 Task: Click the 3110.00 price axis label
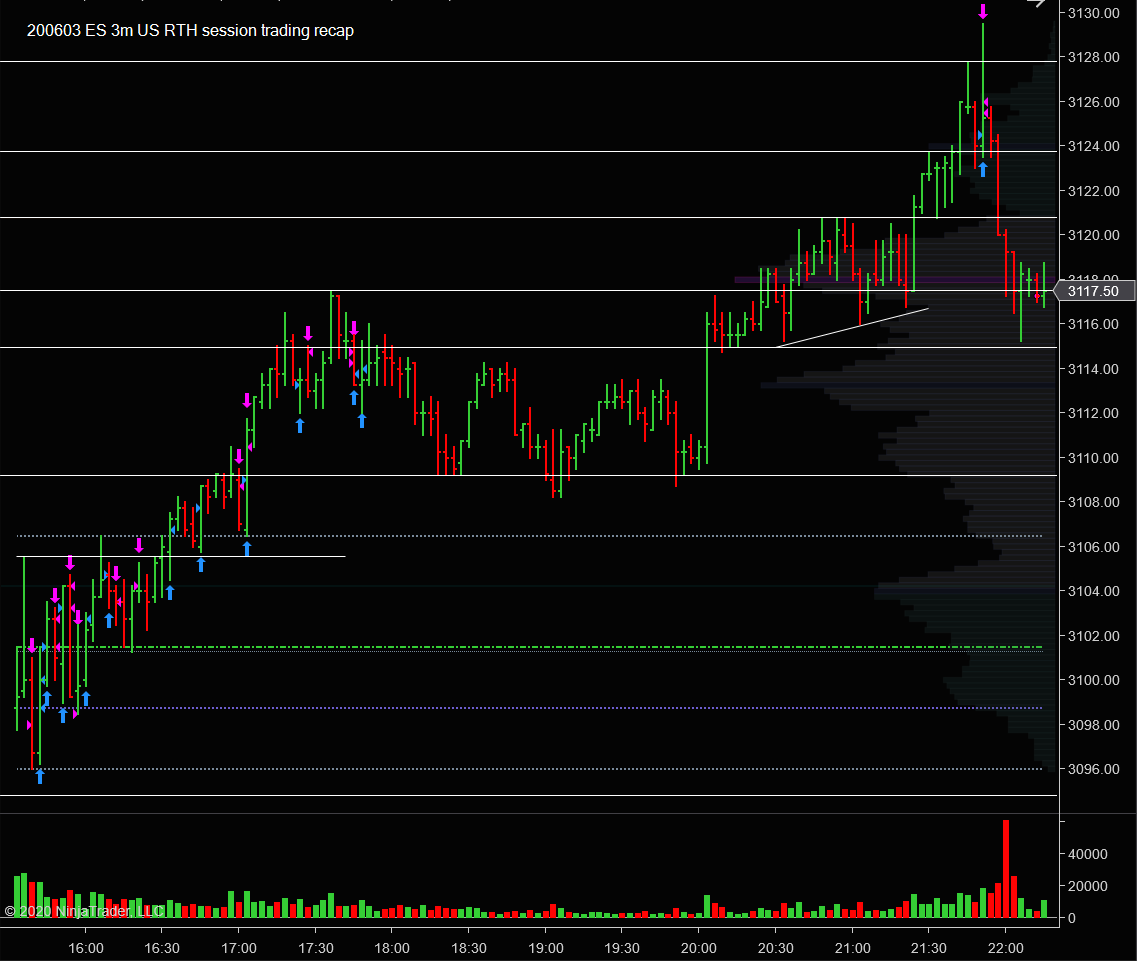tap(1093, 458)
